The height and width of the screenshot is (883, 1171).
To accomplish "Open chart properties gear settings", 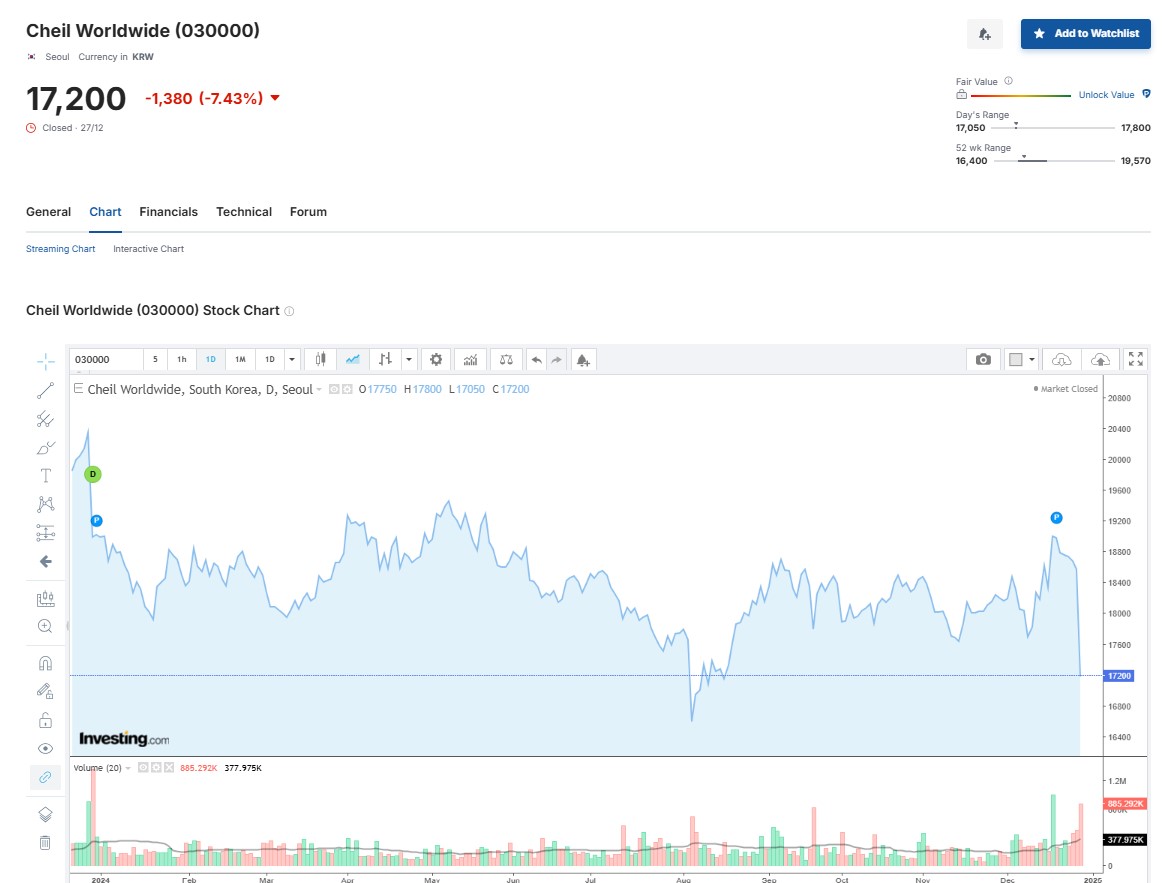I will pos(436,359).
